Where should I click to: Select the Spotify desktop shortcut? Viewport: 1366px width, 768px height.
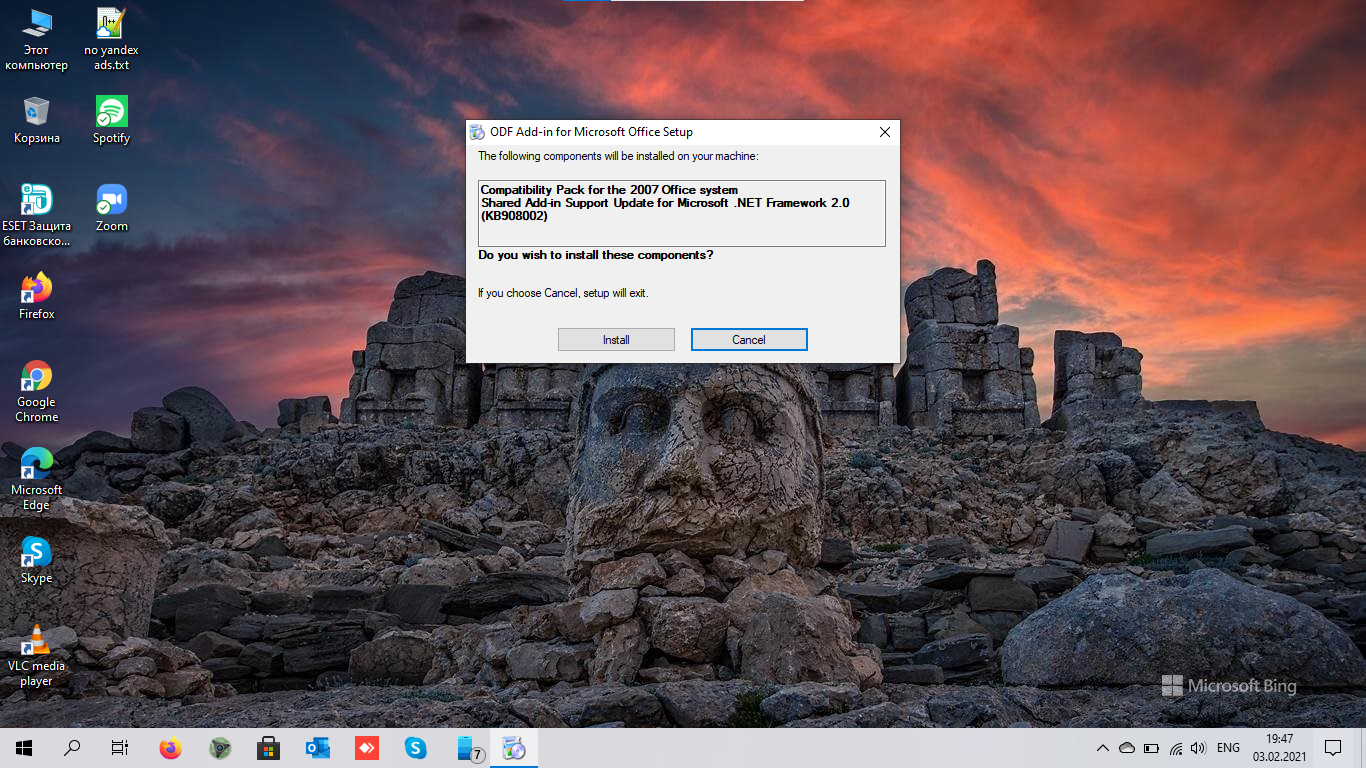111,121
